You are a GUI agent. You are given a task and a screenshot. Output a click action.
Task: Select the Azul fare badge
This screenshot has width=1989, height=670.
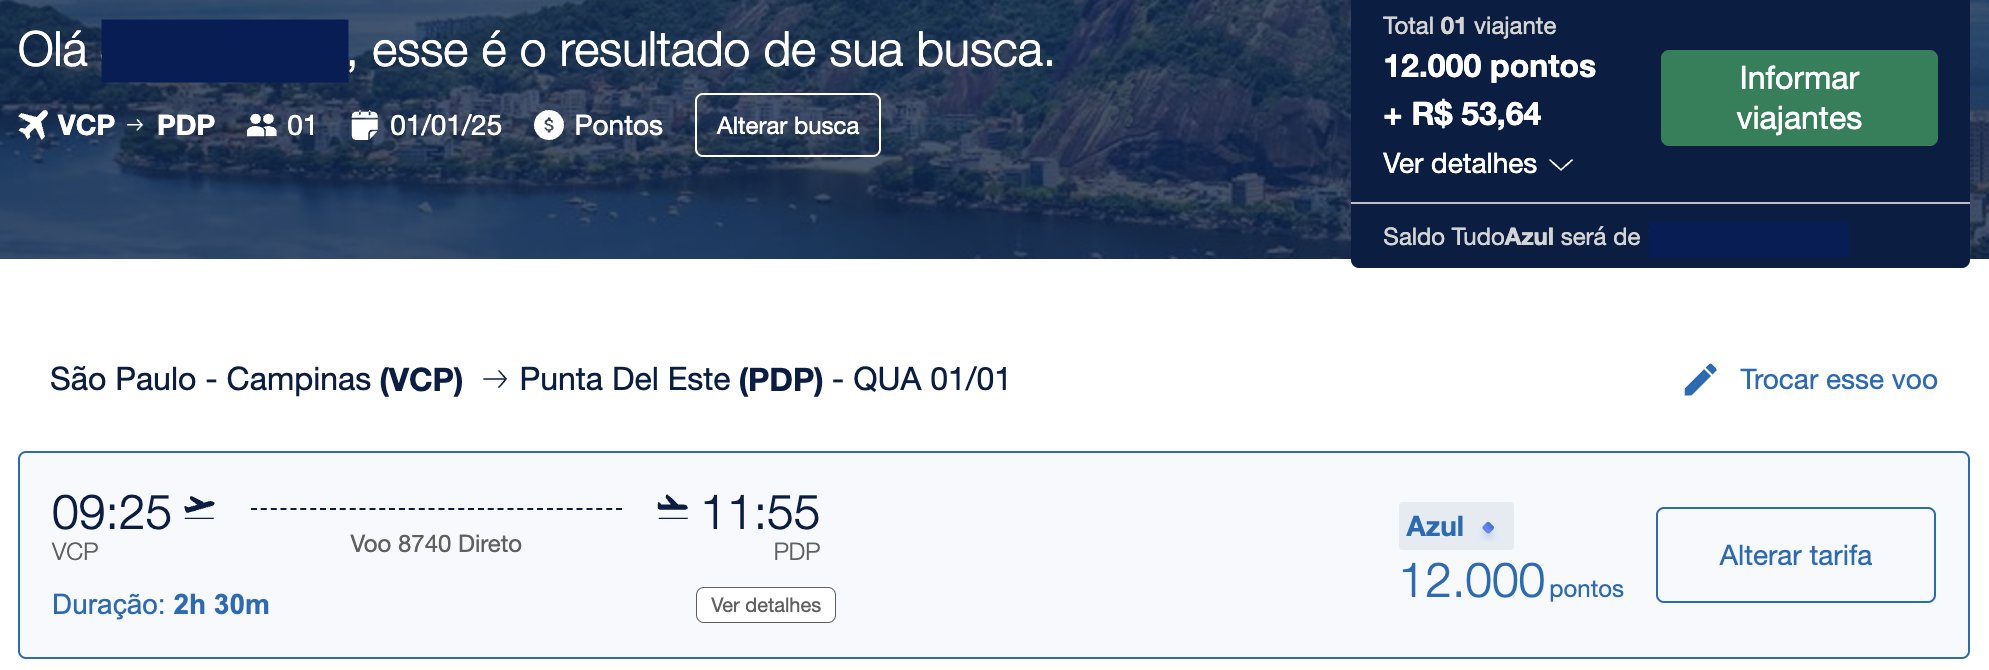1456,526
